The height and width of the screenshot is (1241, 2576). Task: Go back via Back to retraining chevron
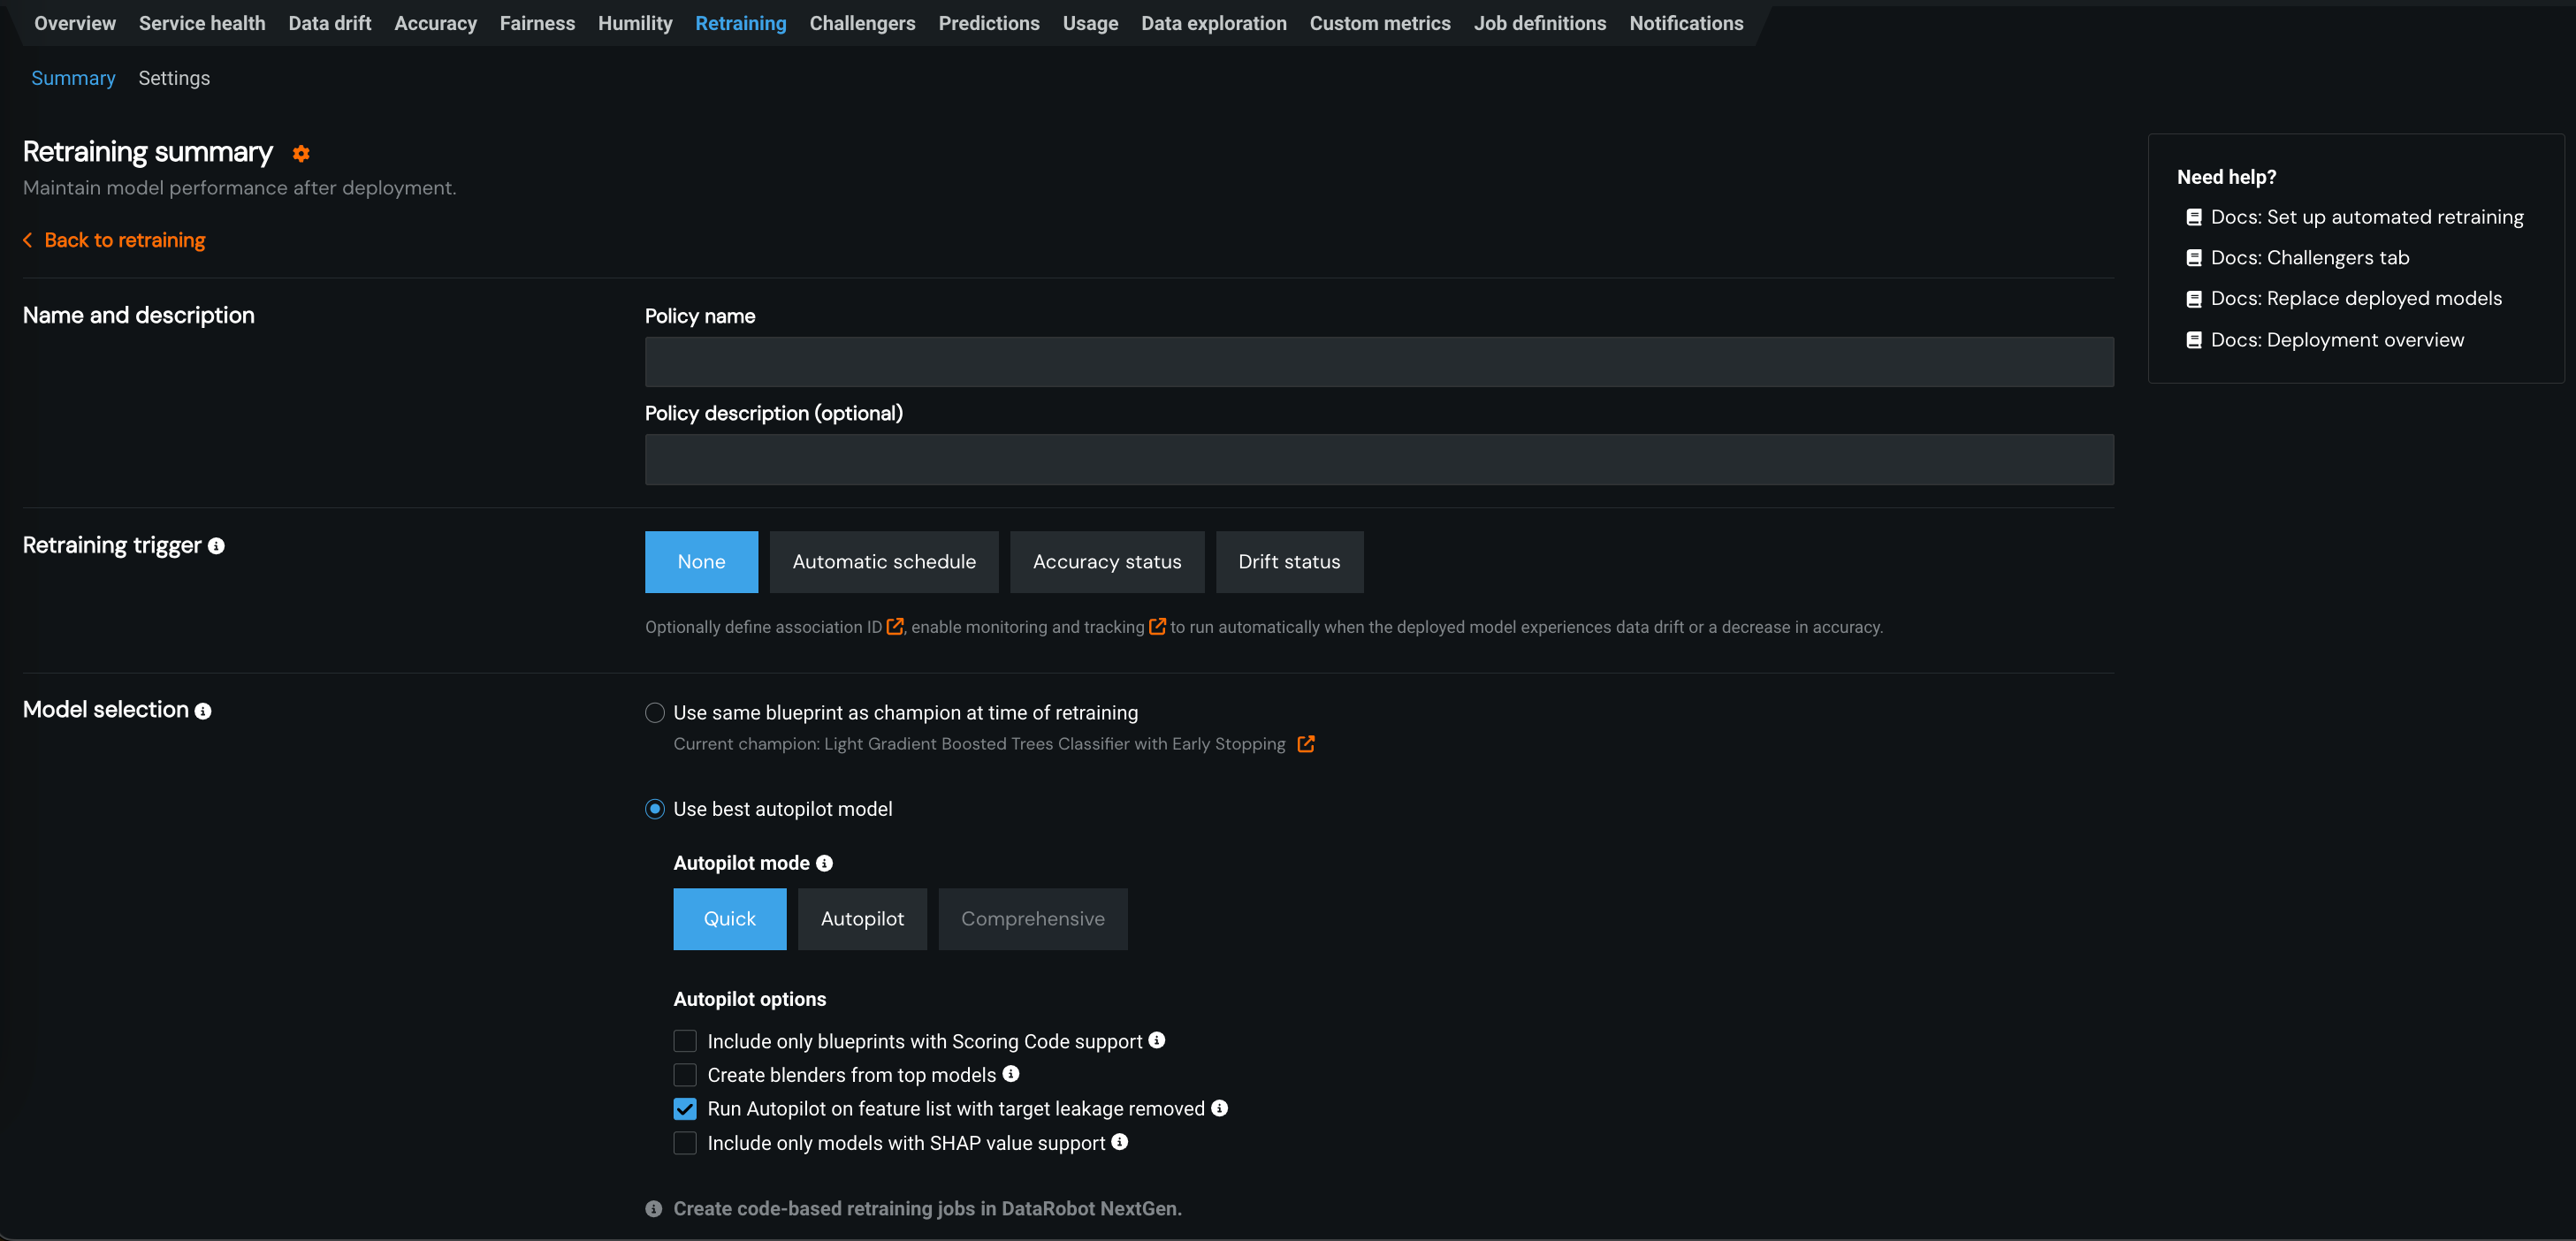tap(28, 240)
